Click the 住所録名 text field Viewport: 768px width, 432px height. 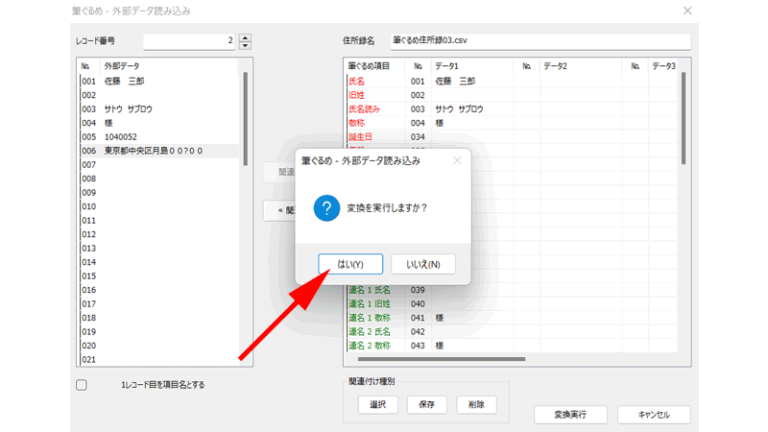pos(540,41)
